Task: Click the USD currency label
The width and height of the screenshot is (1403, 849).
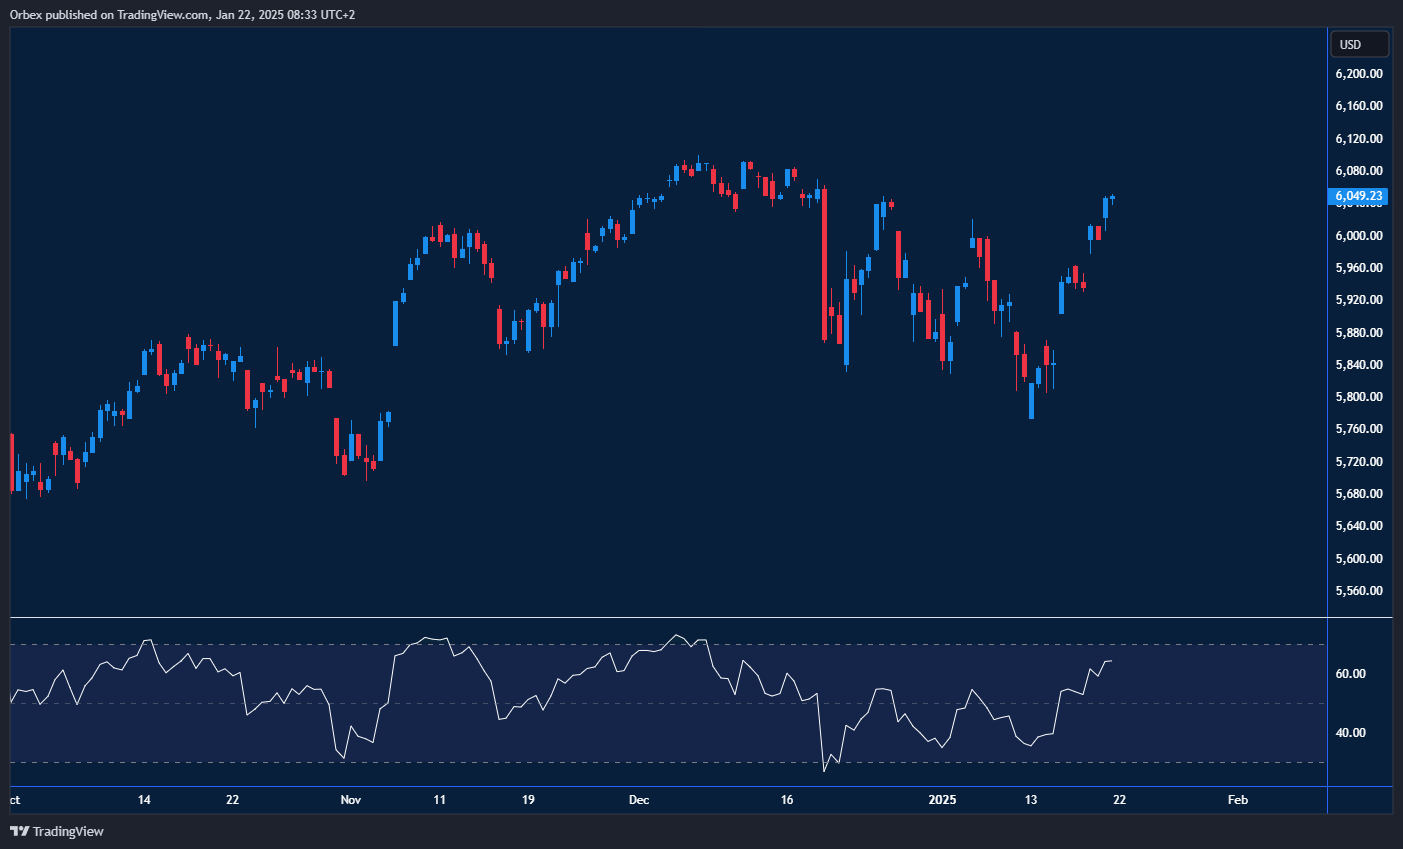Action: click(1358, 44)
